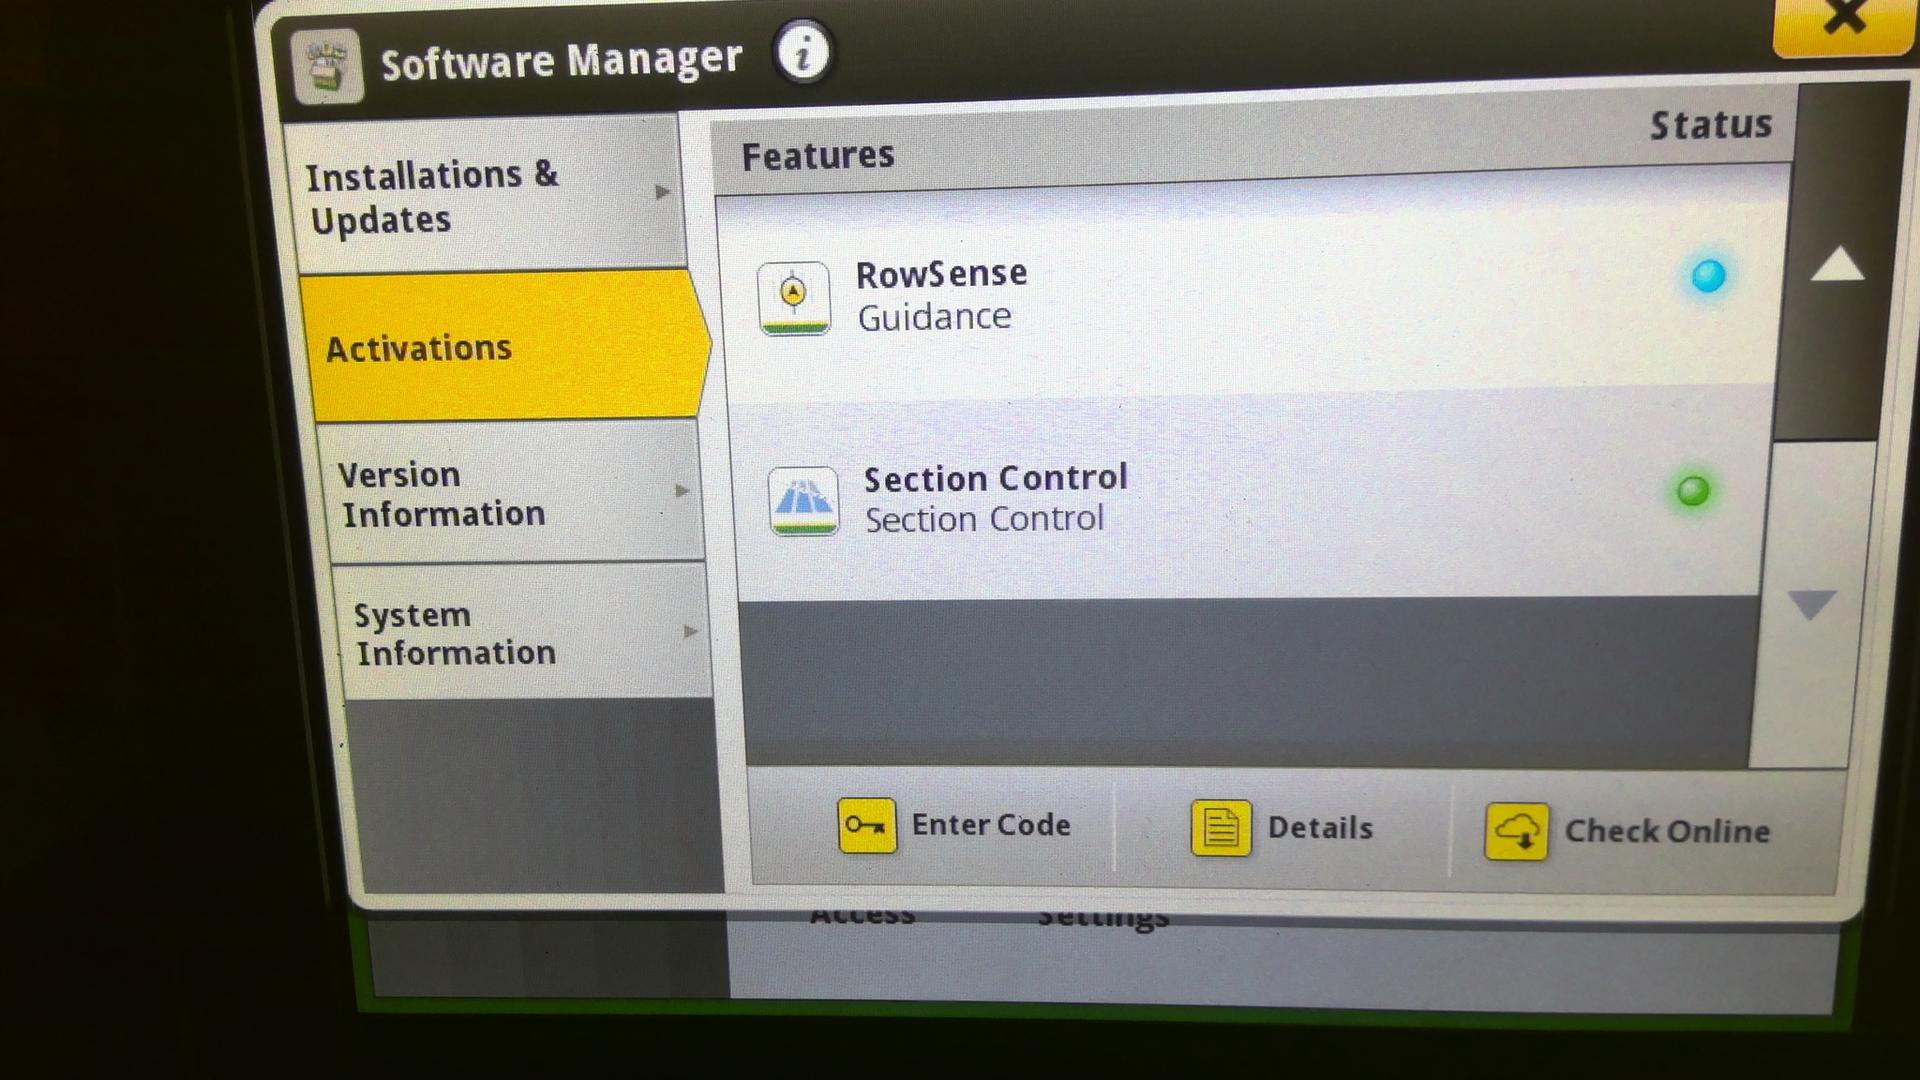The image size is (1920, 1080).
Task: Click the Features column header
Action: (x=817, y=156)
